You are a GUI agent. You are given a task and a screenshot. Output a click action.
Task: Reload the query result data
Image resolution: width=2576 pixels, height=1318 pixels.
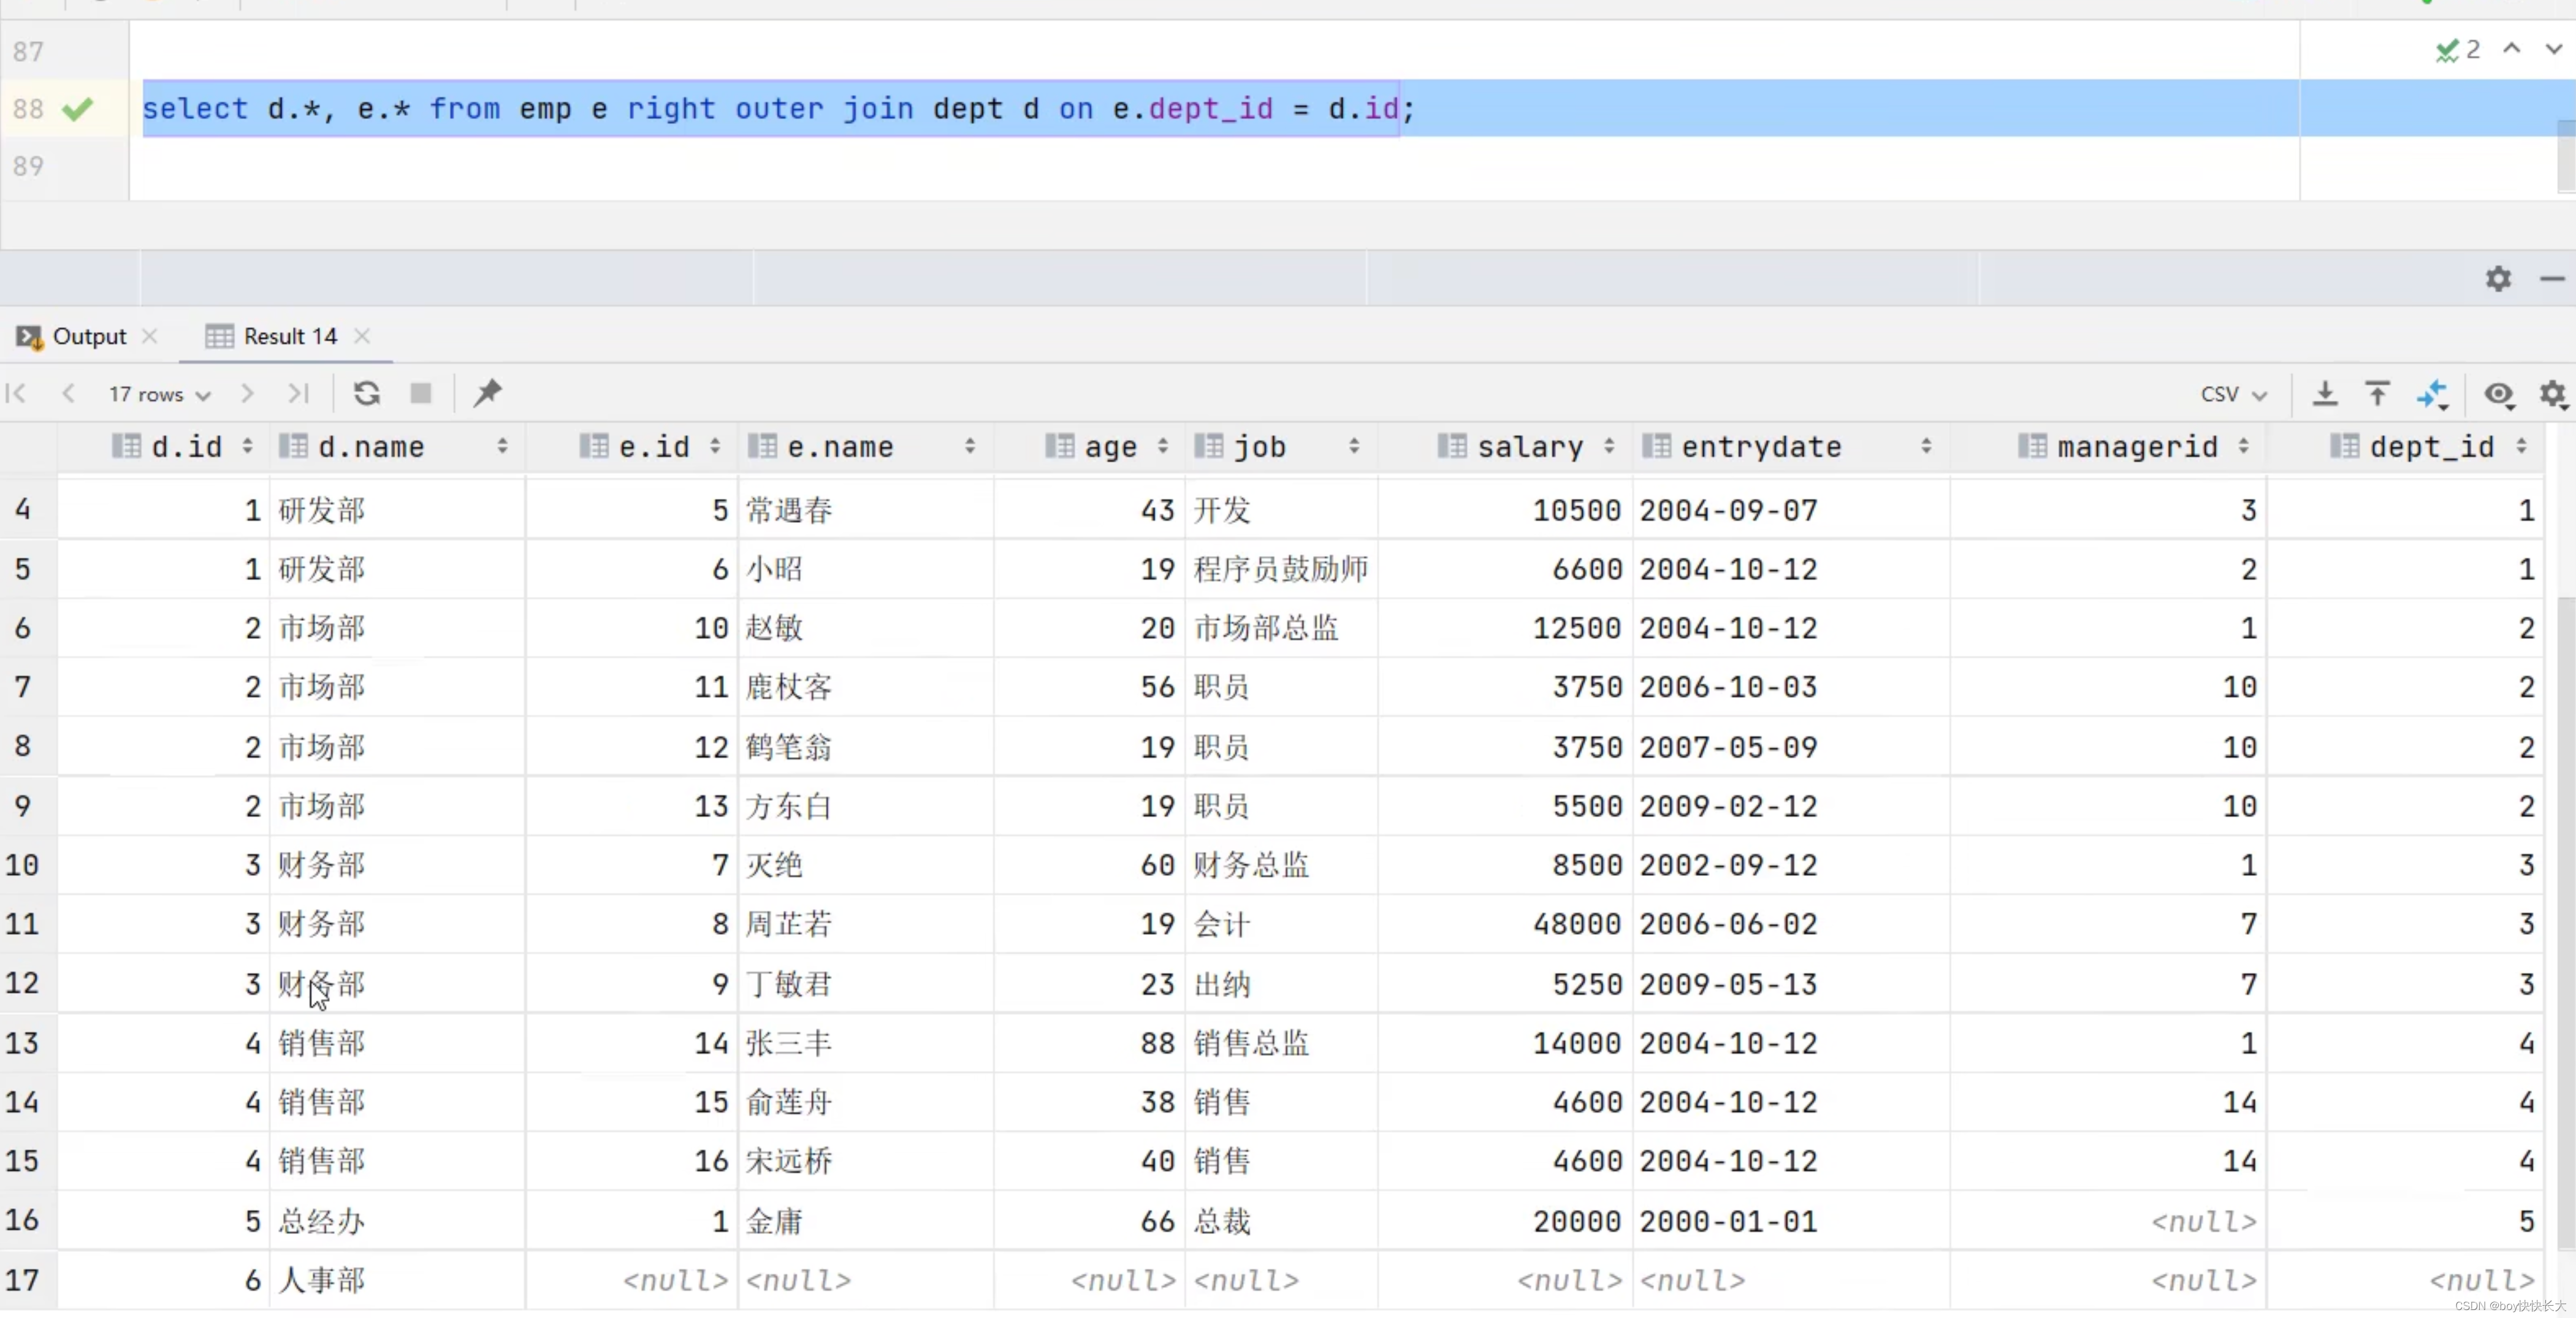(367, 393)
